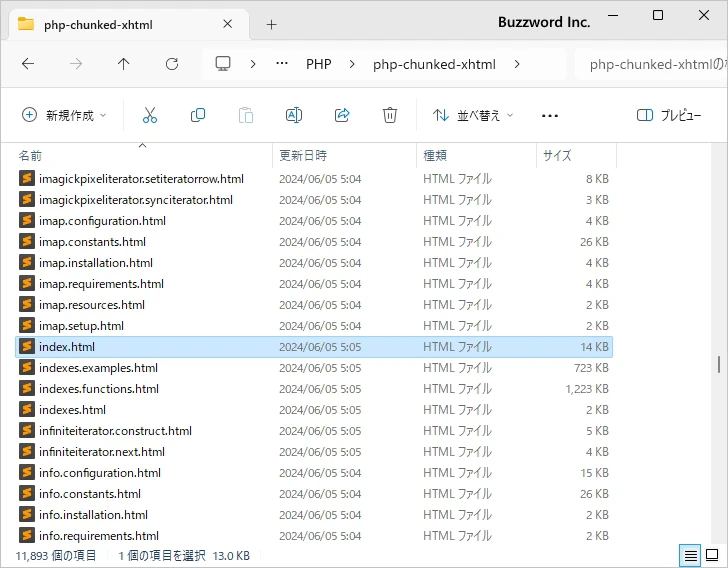Click the file icon beside imap.constants.html
This screenshot has width=728, height=568.
(x=27, y=242)
